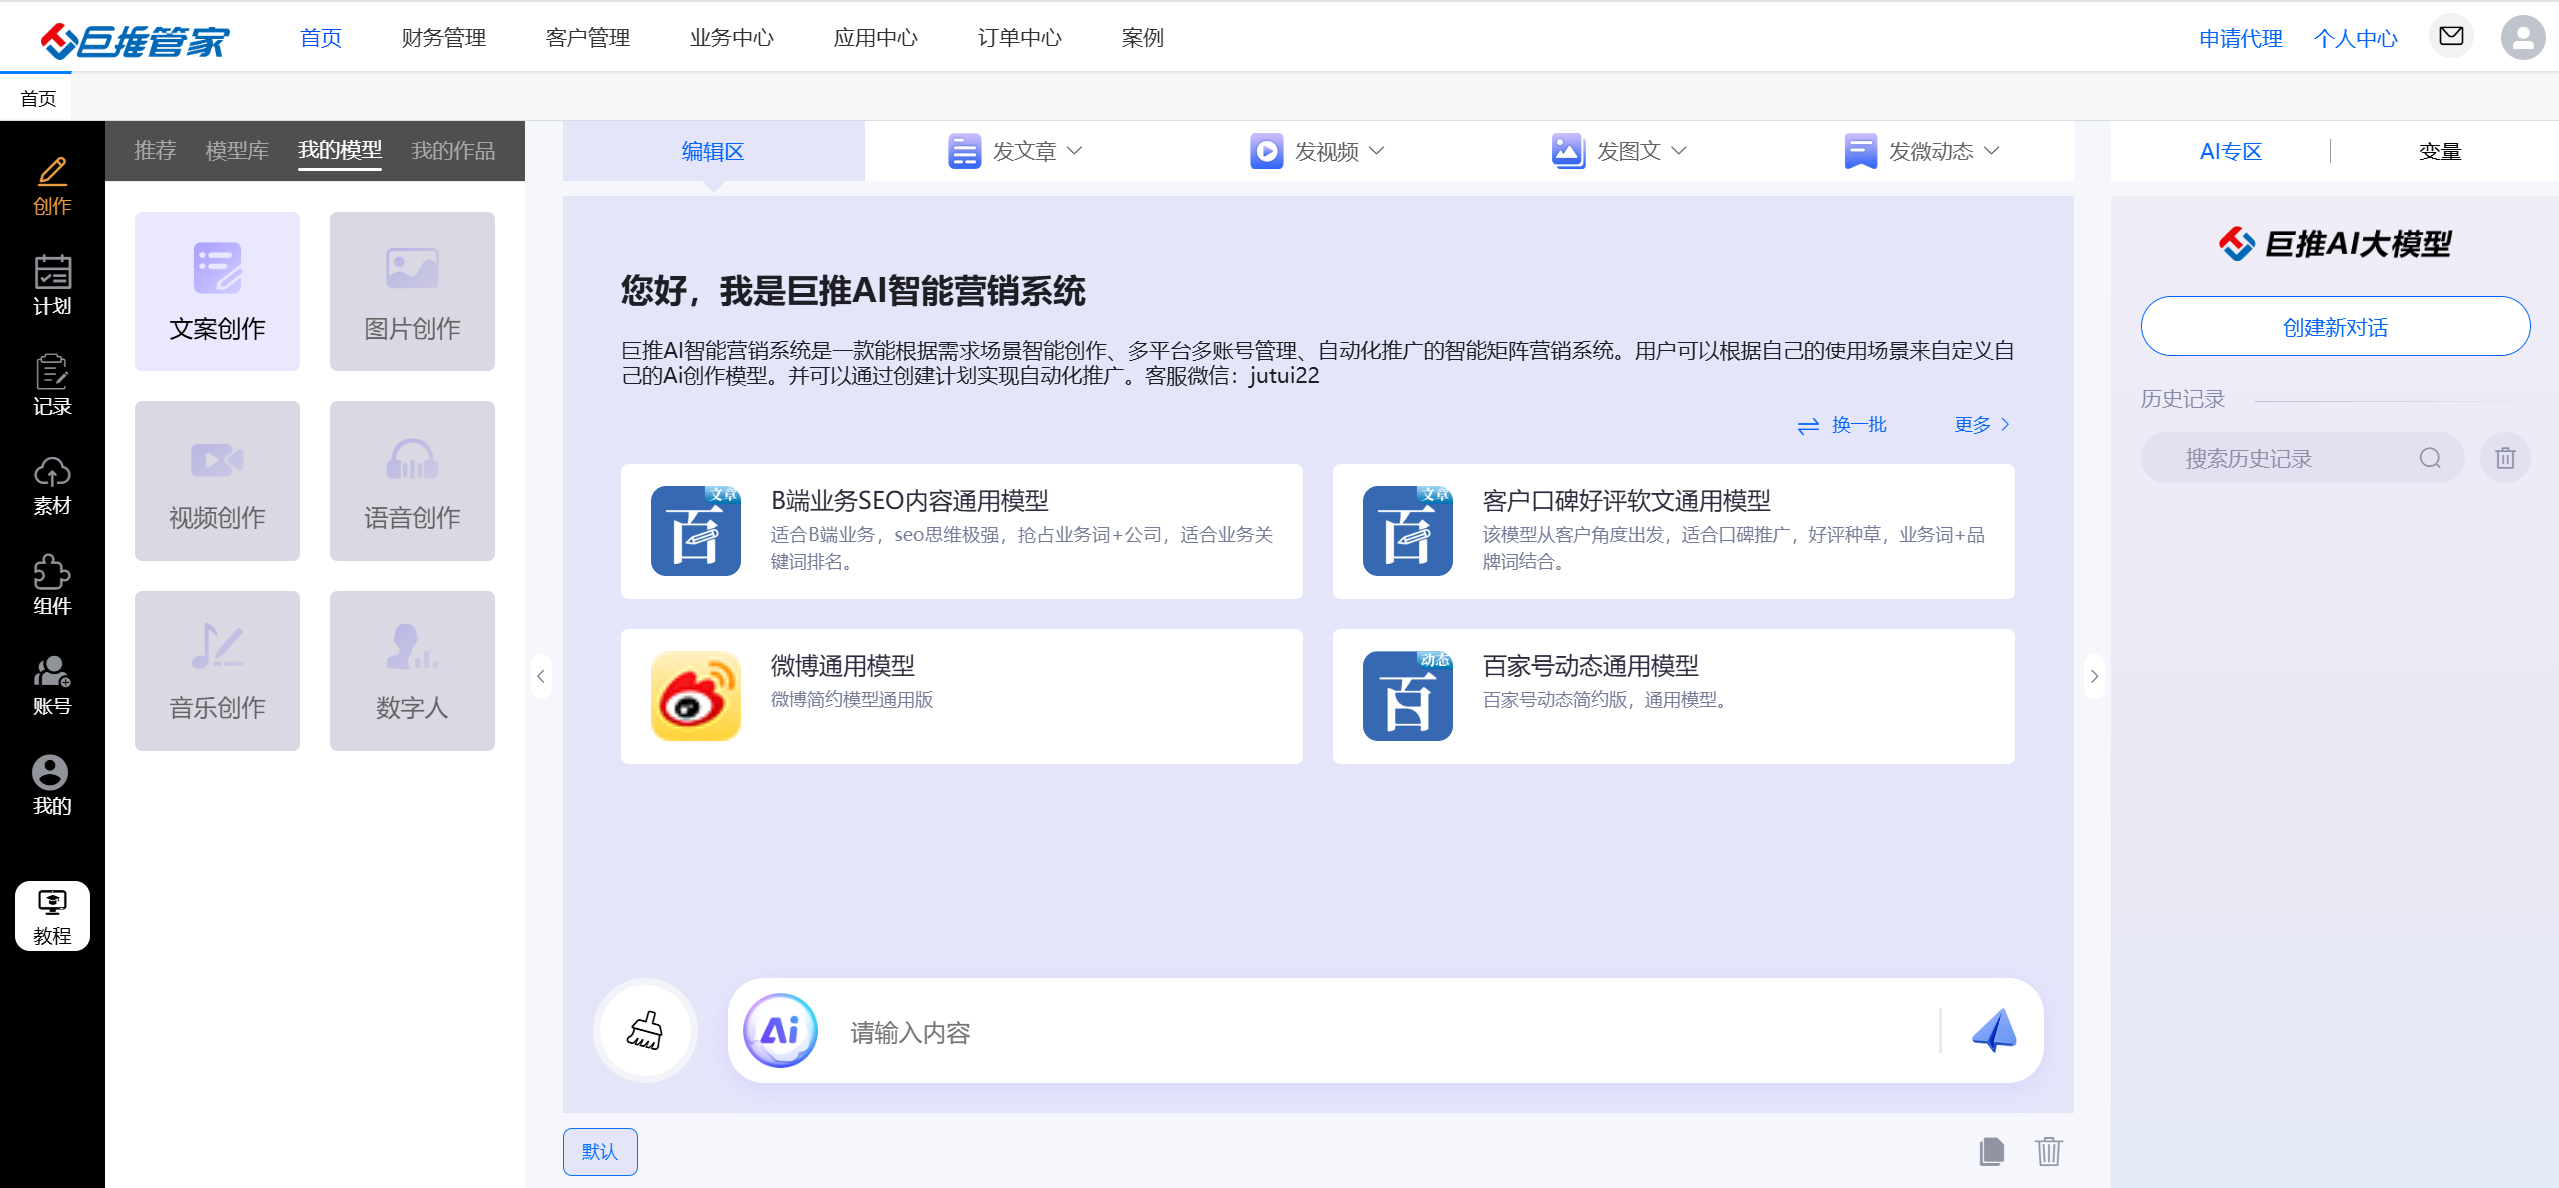Open the 百家号动态通用模型 card
Image resolution: width=2559 pixels, height=1188 pixels.
click(x=1673, y=696)
